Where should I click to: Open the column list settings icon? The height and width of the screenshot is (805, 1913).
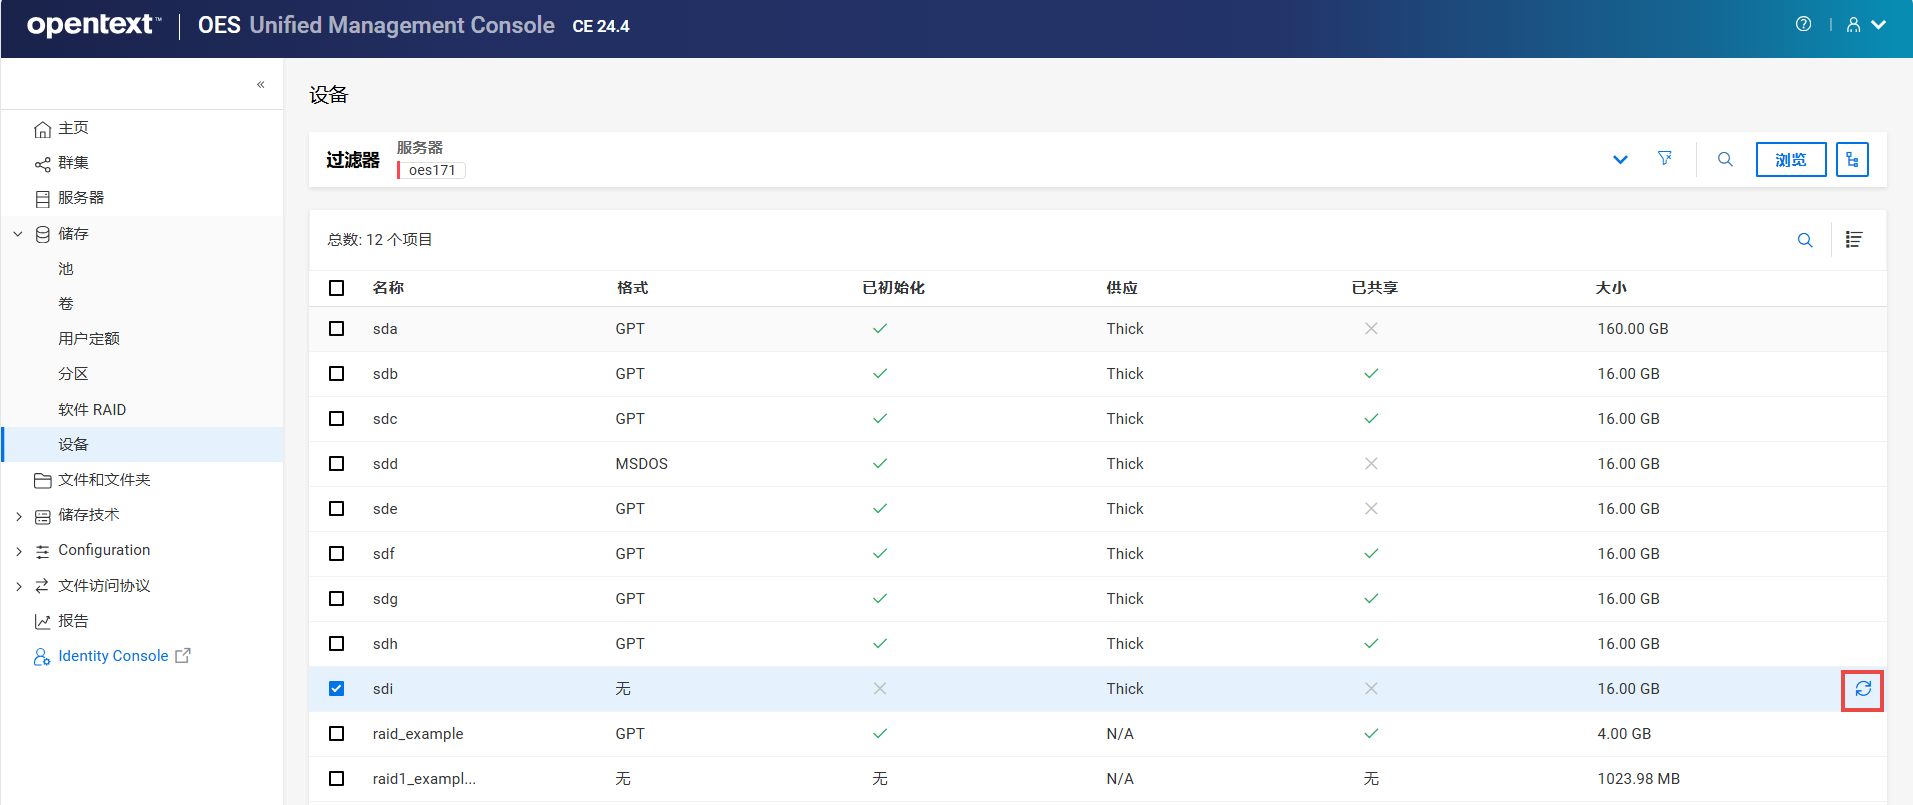[1853, 240]
